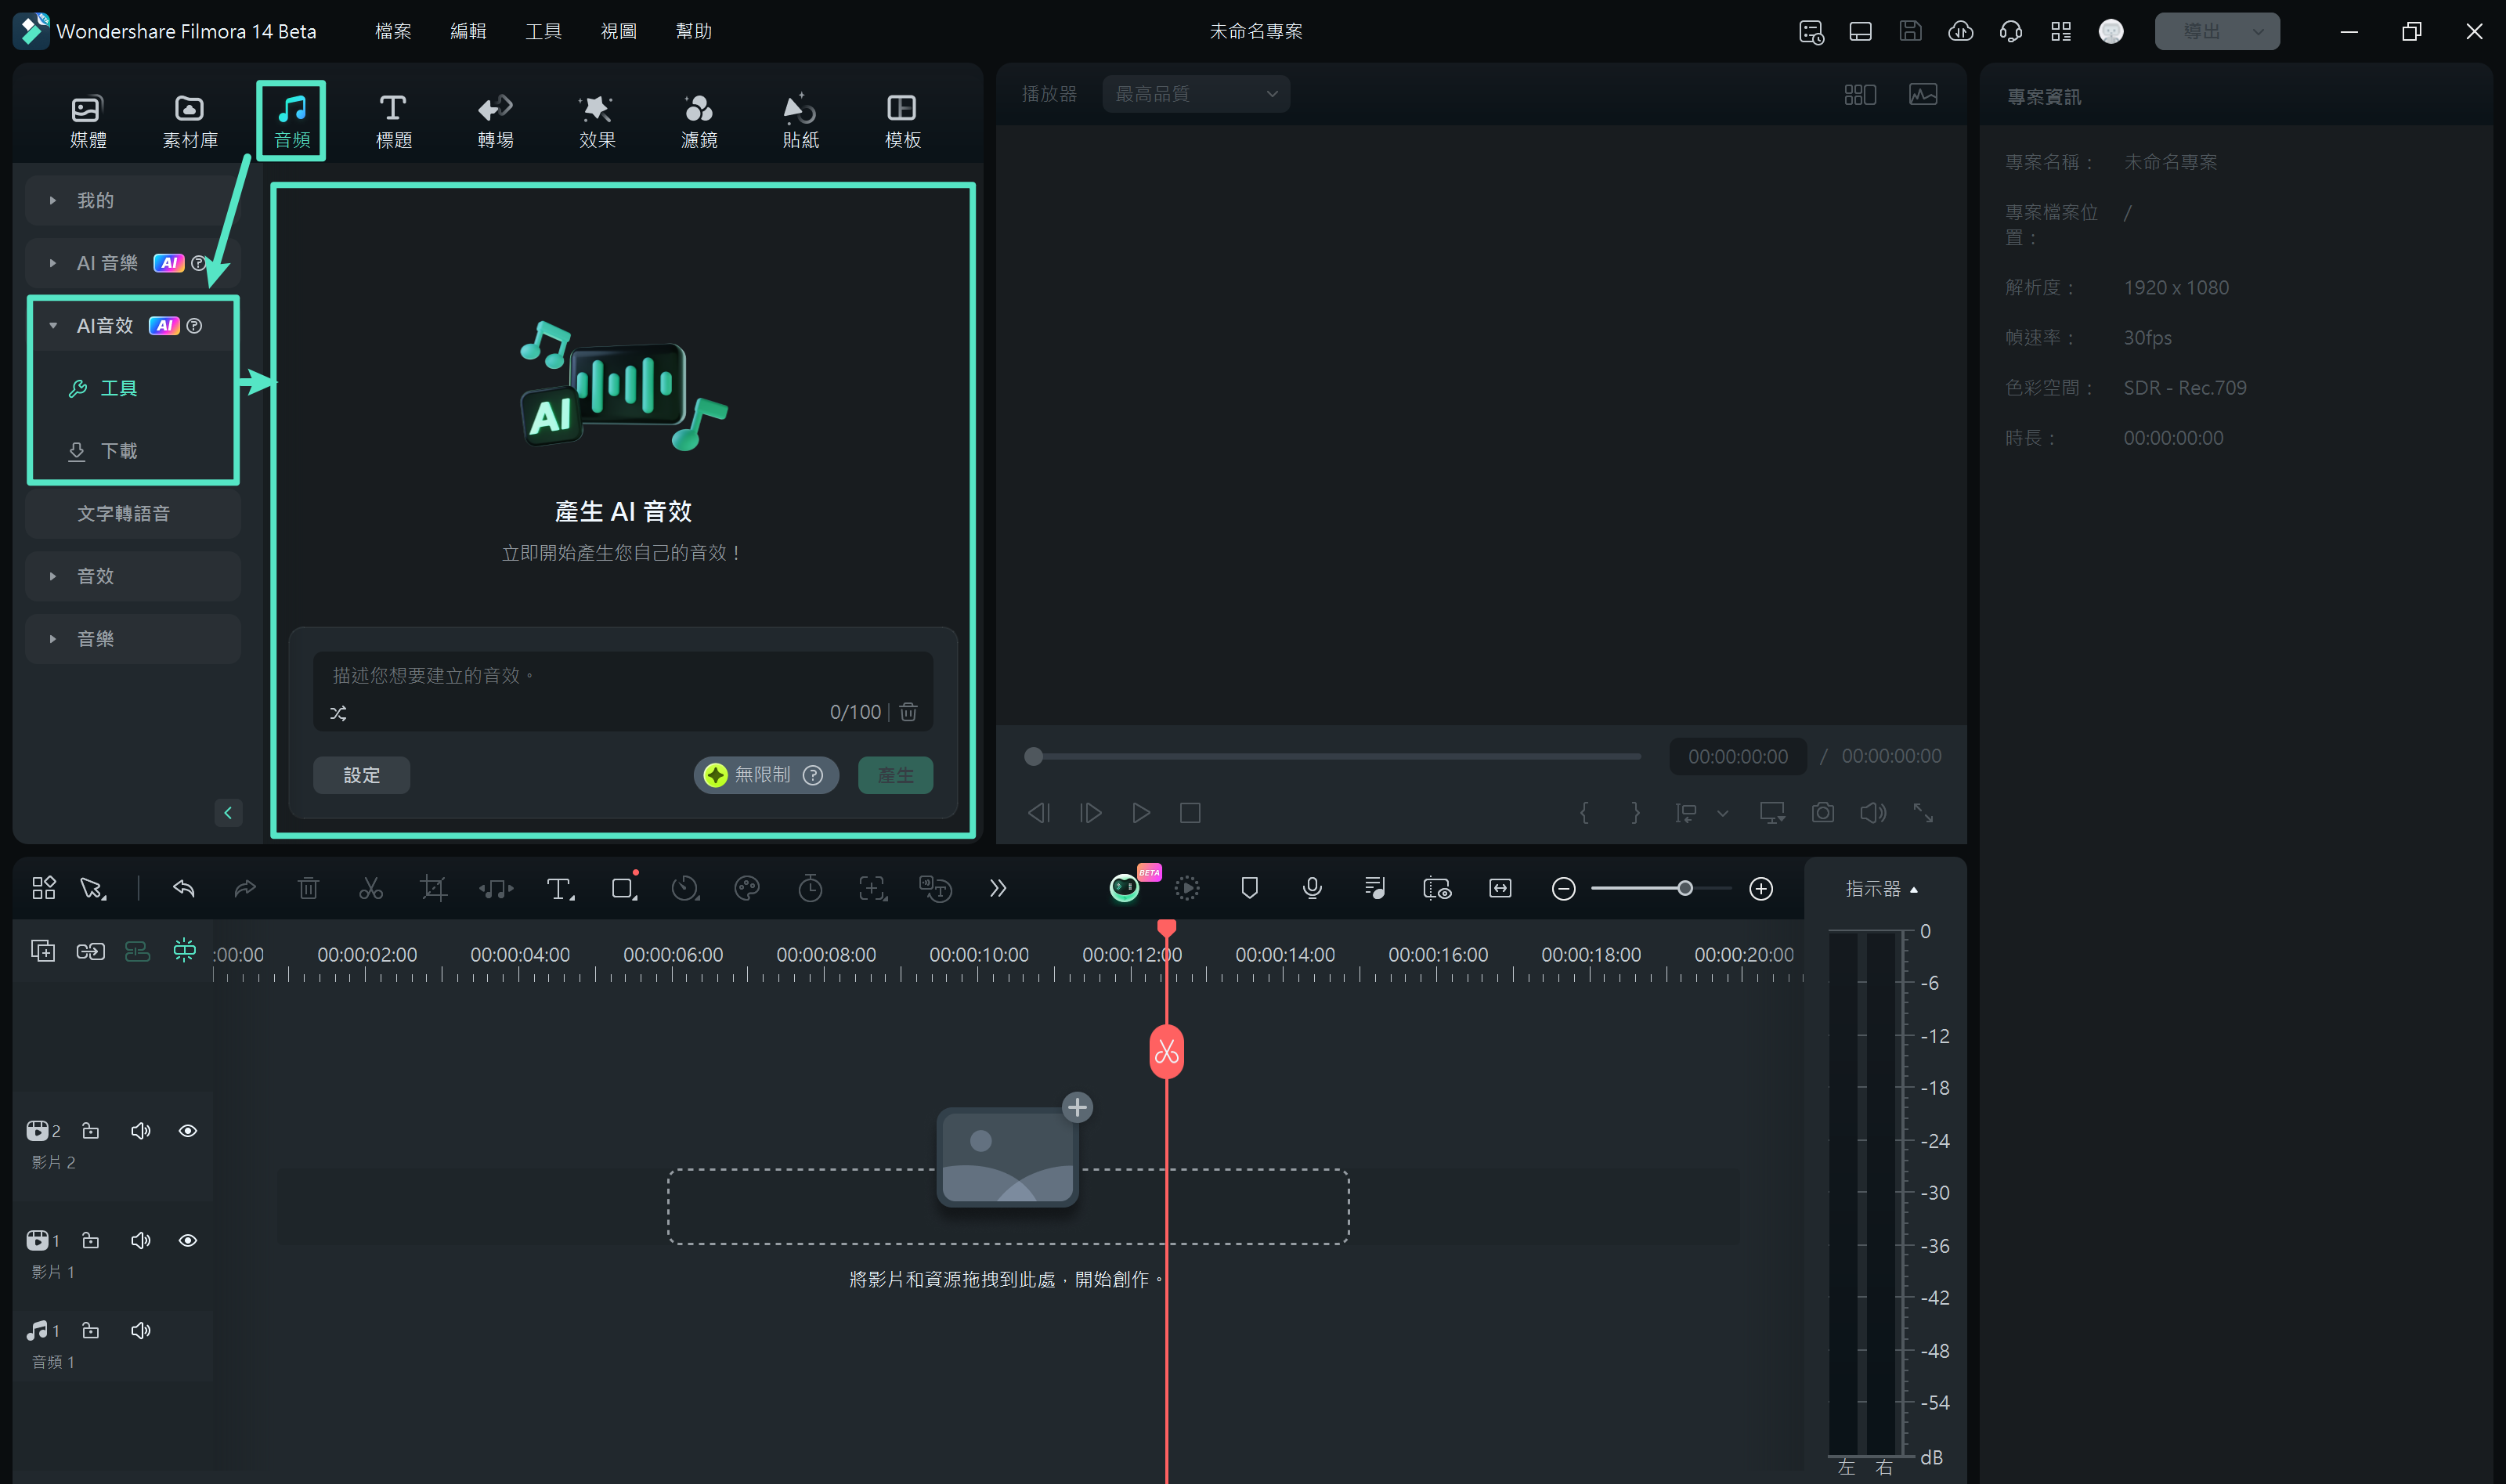Open the 效果 effects tab
The width and height of the screenshot is (2506, 1484).
click(x=597, y=121)
